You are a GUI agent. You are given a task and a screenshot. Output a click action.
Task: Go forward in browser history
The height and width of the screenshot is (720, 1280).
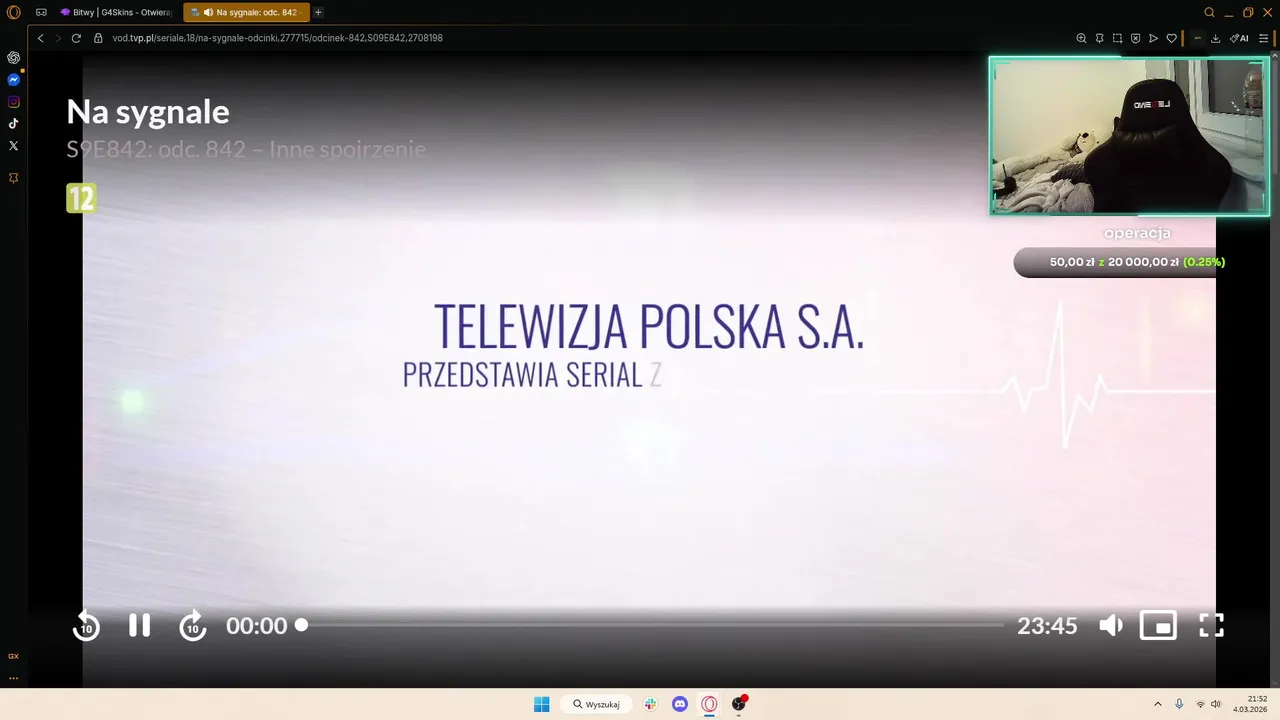(58, 38)
